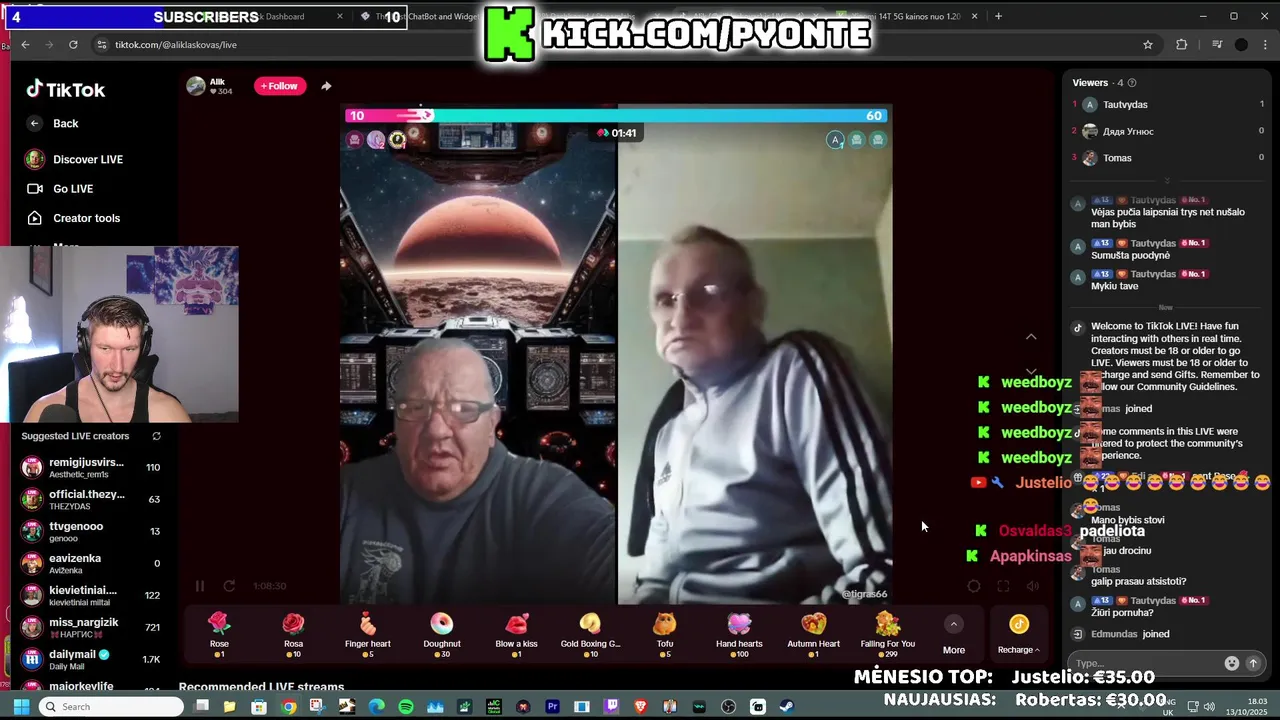Open the emoji picker in chat

(x=1232, y=663)
